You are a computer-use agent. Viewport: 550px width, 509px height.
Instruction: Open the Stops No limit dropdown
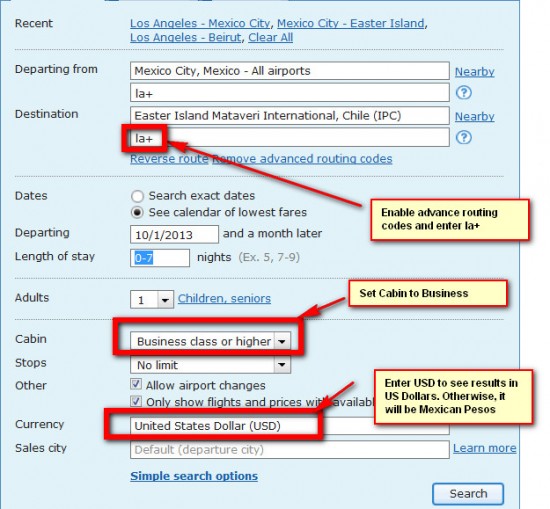click(210, 365)
